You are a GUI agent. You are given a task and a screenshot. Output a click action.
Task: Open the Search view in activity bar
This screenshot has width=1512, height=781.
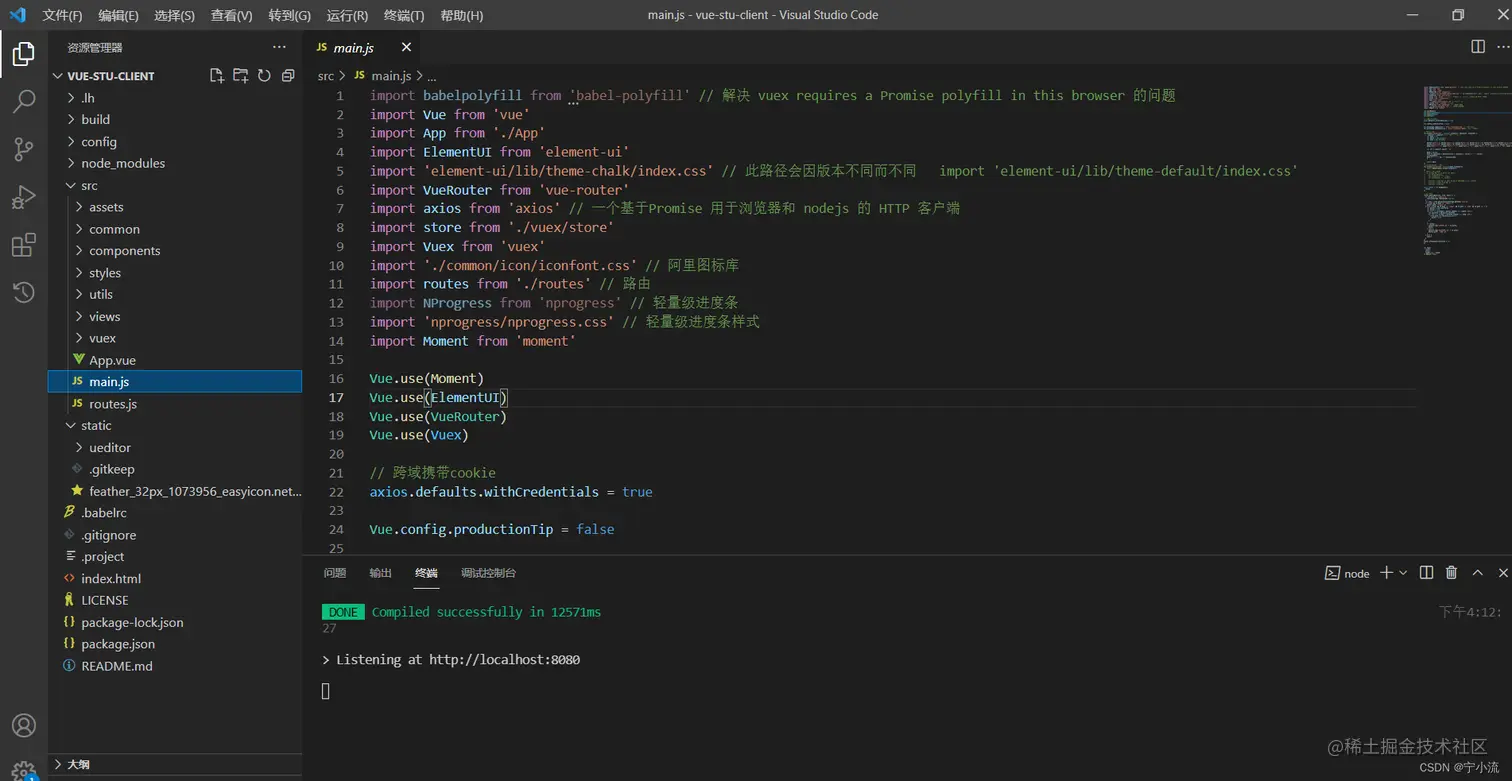[24, 101]
